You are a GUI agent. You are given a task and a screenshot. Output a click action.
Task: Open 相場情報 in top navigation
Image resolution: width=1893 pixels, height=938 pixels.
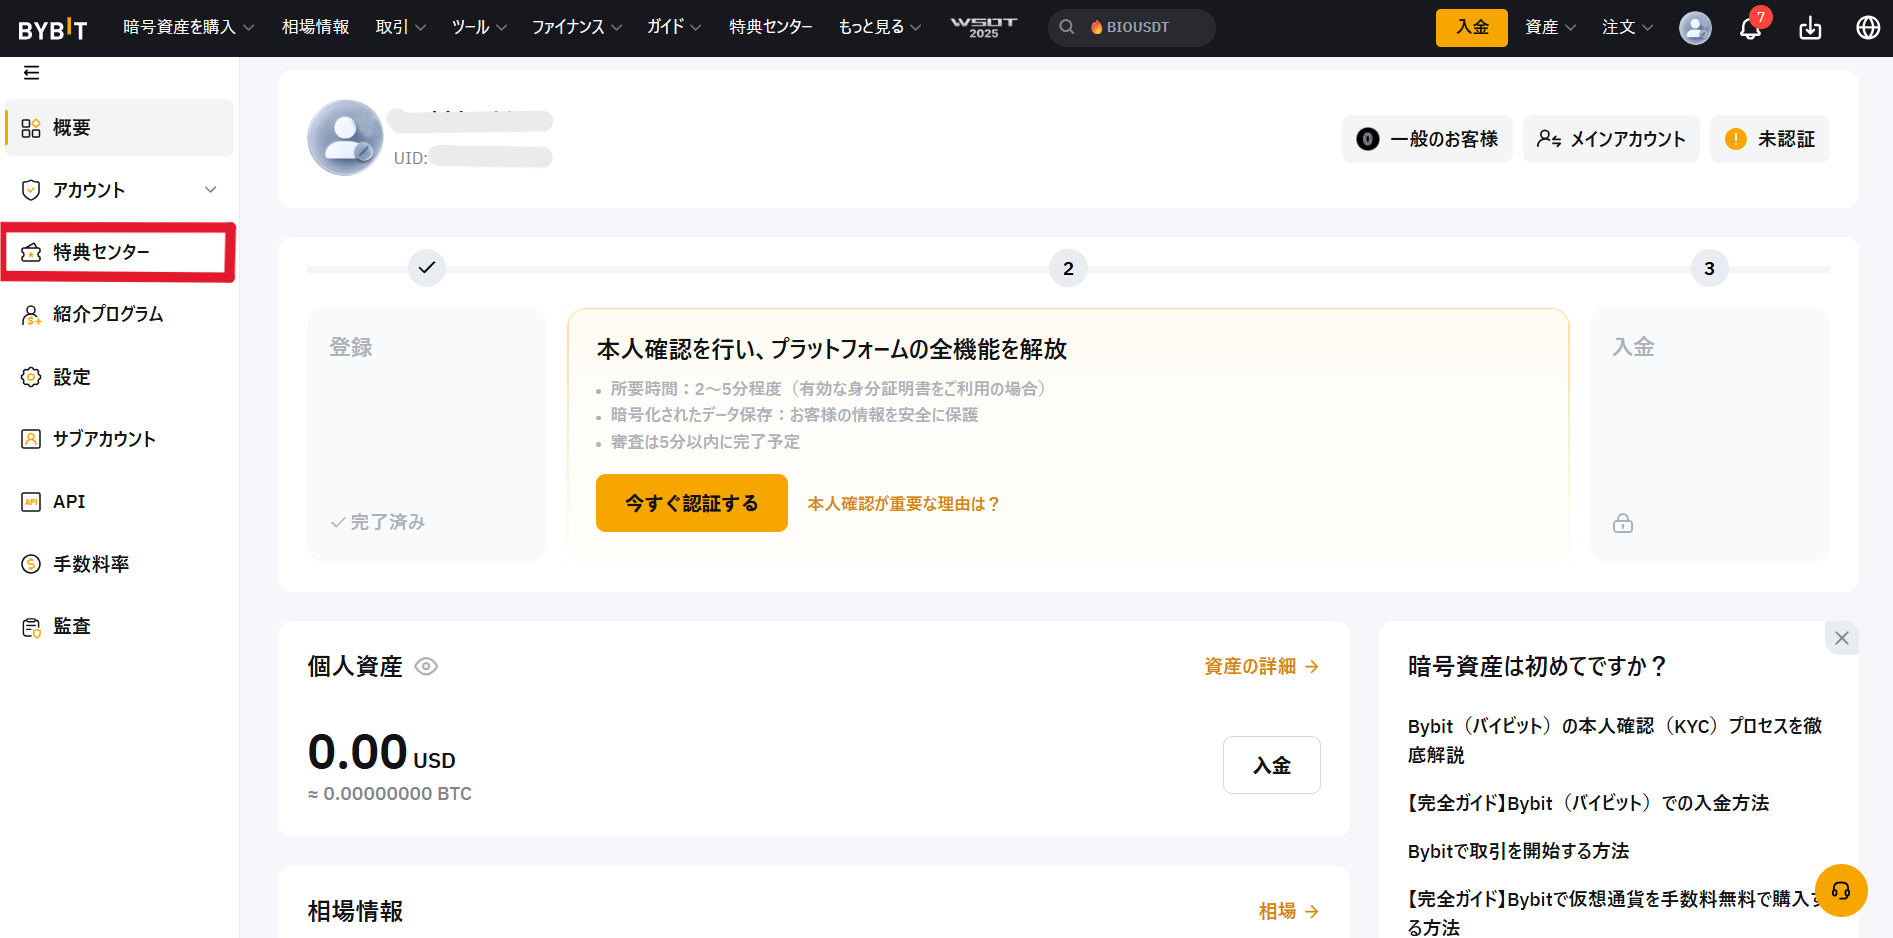[315, 27]
